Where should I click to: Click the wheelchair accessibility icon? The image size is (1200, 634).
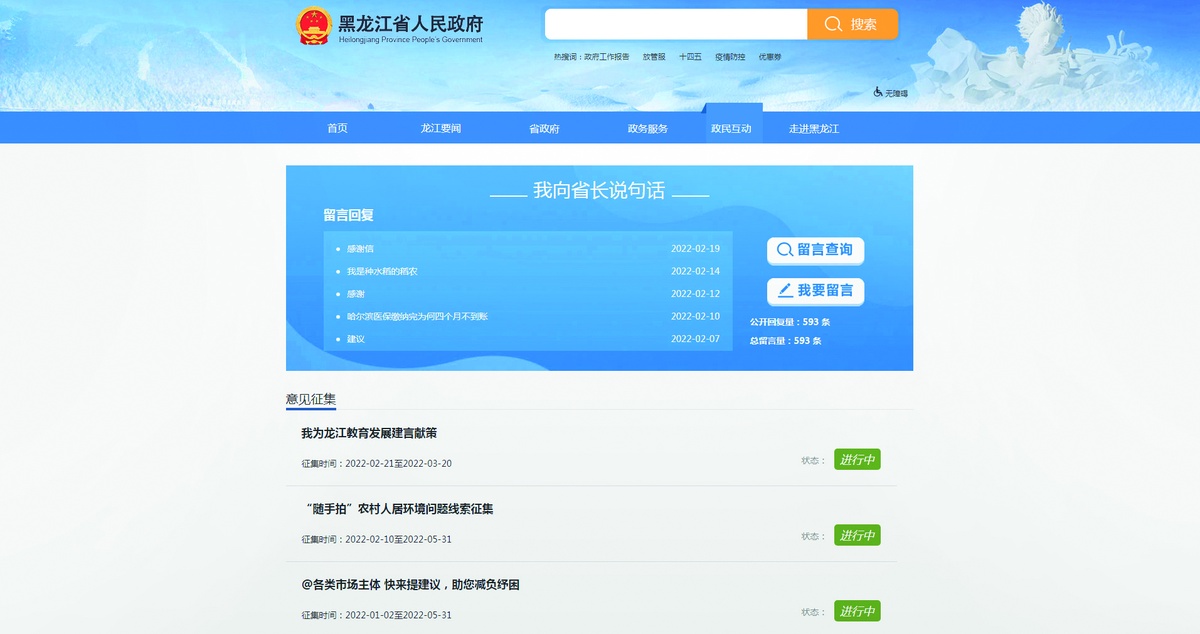pyautogui.click(x=878, y=92)
